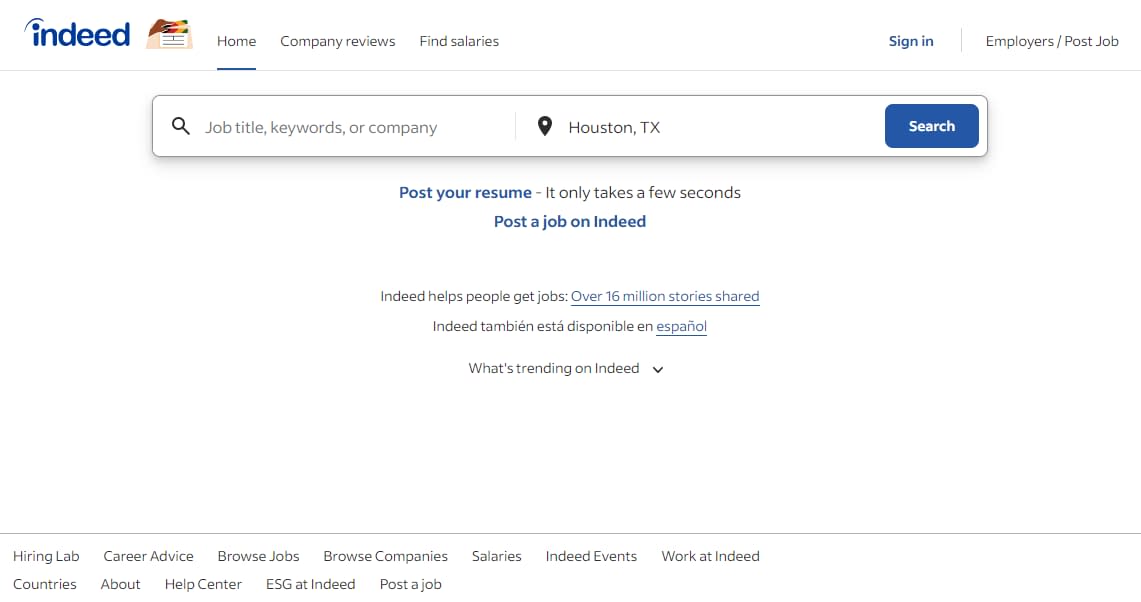
Task: Click the magnifying glass search icon
Action: click(x=181, y=126)
